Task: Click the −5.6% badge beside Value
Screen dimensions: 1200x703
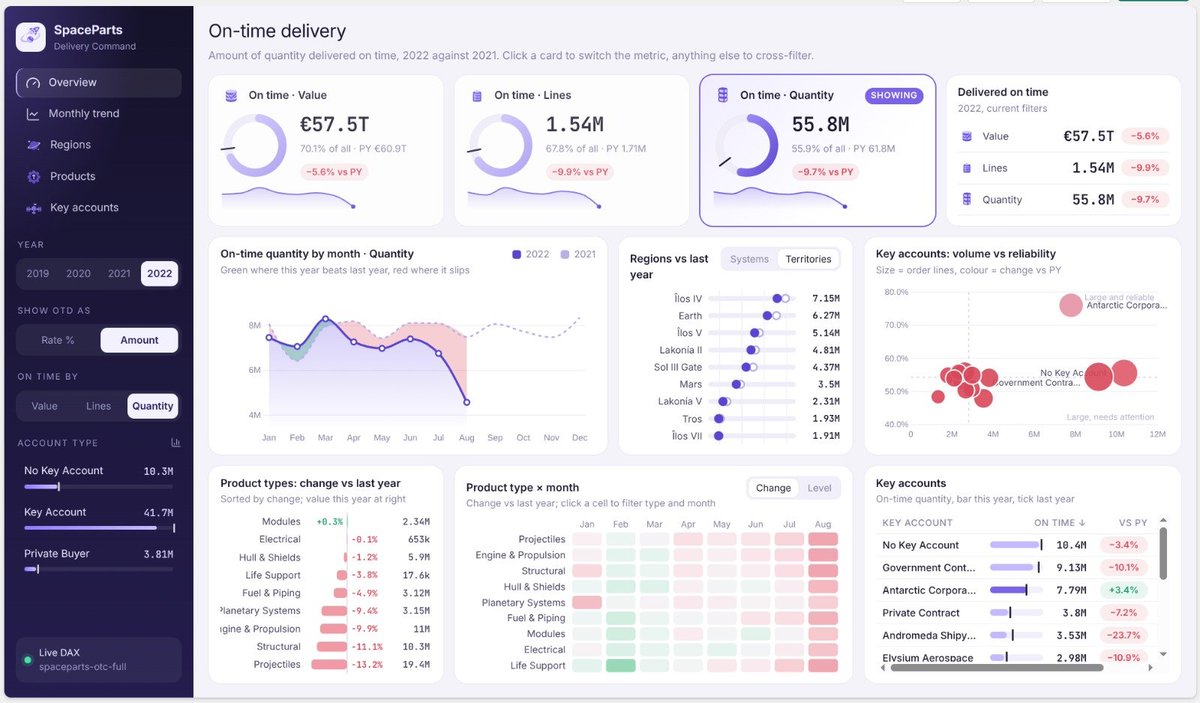Action: [x=1144, y=136]
